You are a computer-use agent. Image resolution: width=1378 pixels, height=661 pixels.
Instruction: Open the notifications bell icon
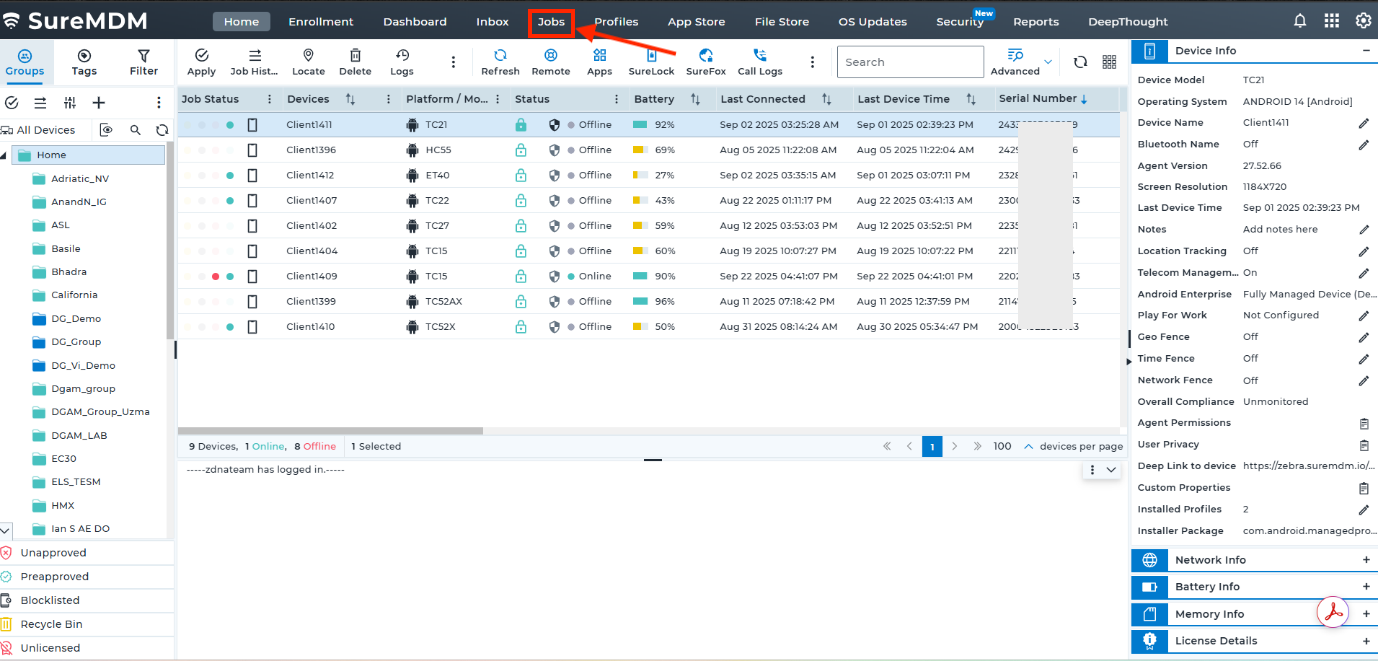click(1300, 21)
